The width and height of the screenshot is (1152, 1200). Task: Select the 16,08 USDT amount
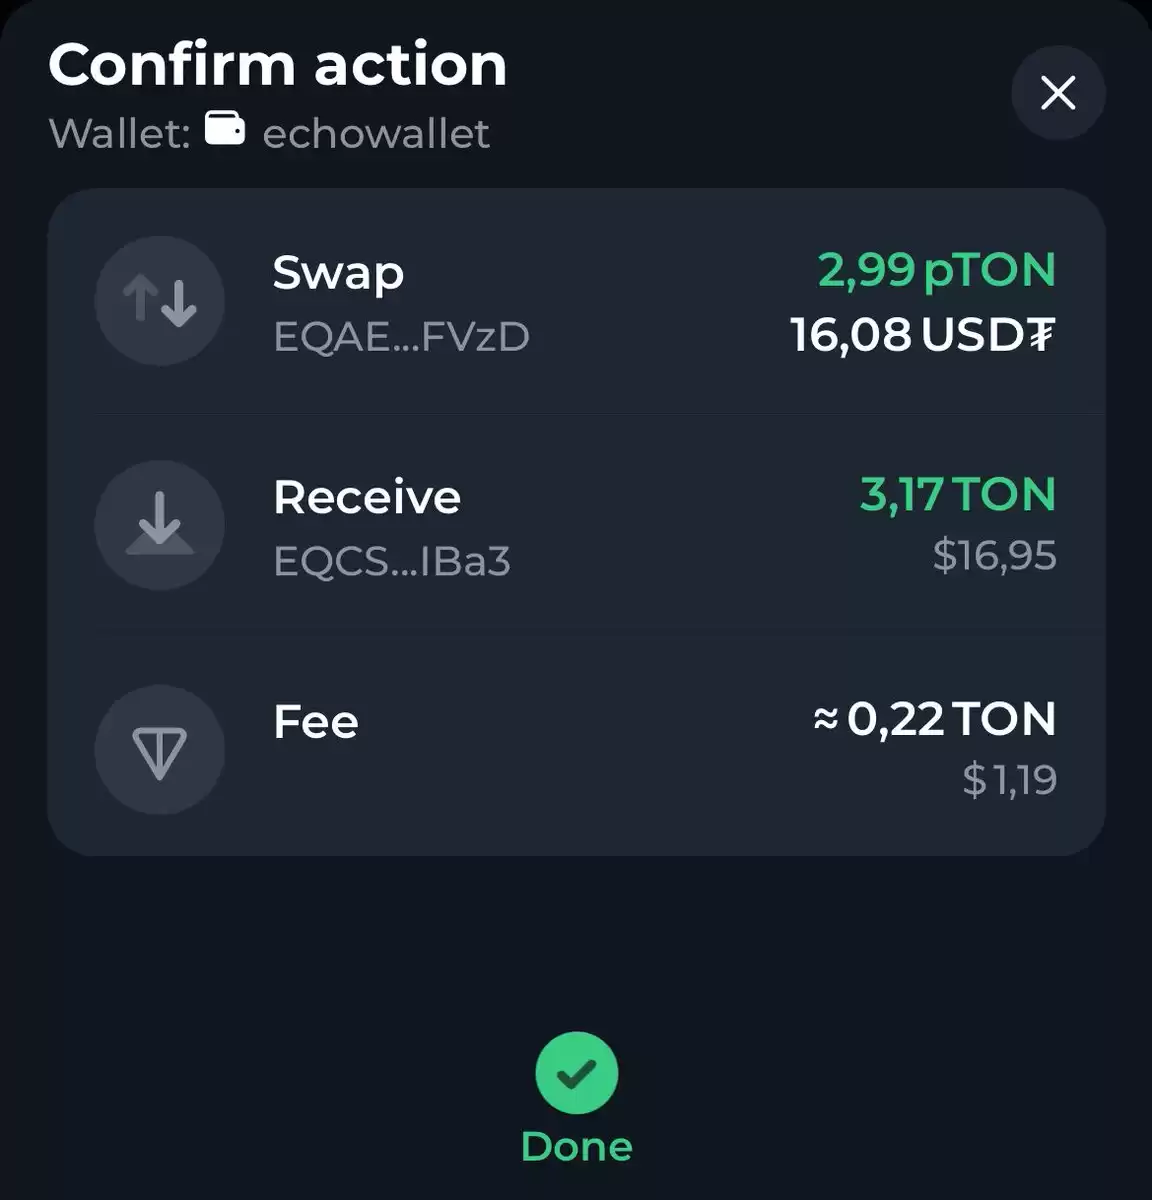tap(923, 334)
